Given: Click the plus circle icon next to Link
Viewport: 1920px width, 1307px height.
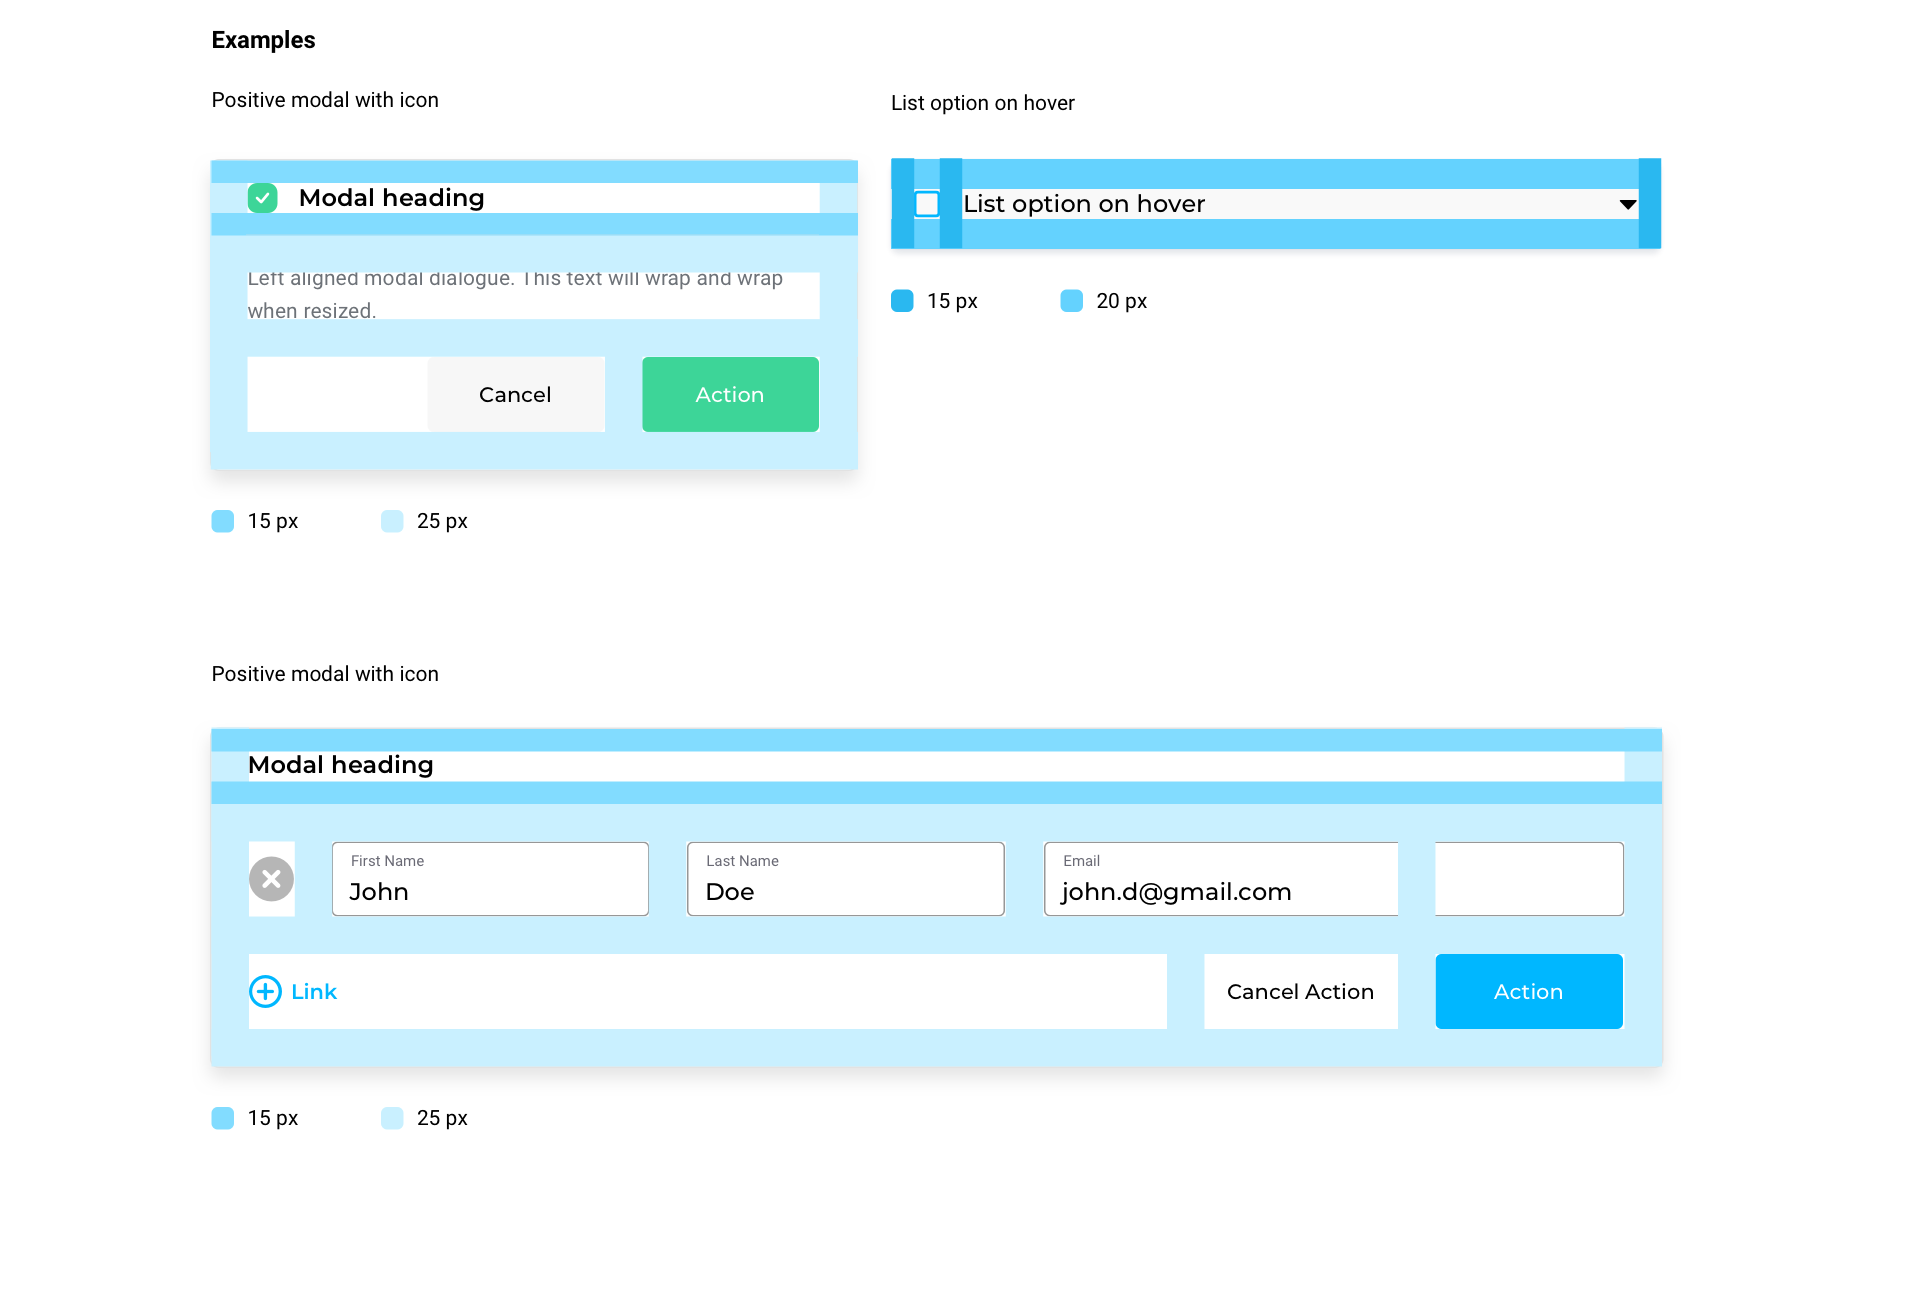Looking at the screenshot, I should [x=265, y=991].
